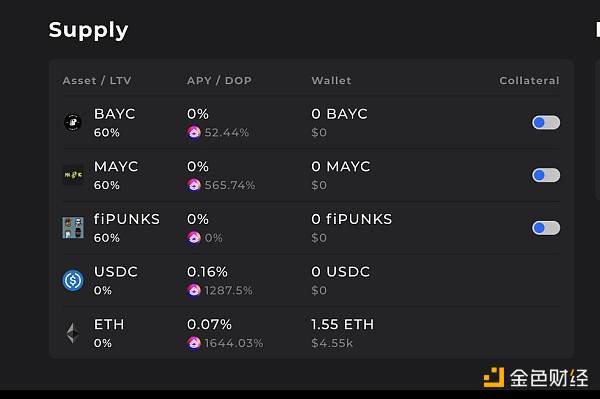Click the Wallet column header
Image resolution: width=600 pixels, height=399 pixels.
tap(331, 81)
